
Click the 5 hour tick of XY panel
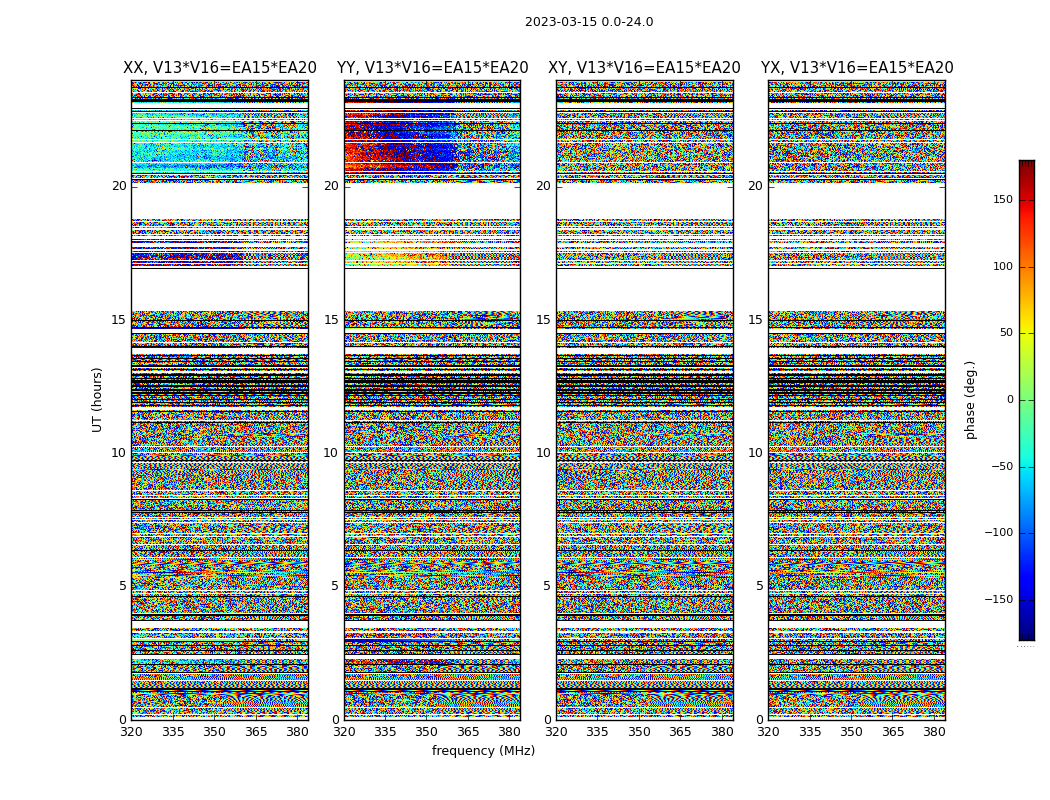point(547,586)
